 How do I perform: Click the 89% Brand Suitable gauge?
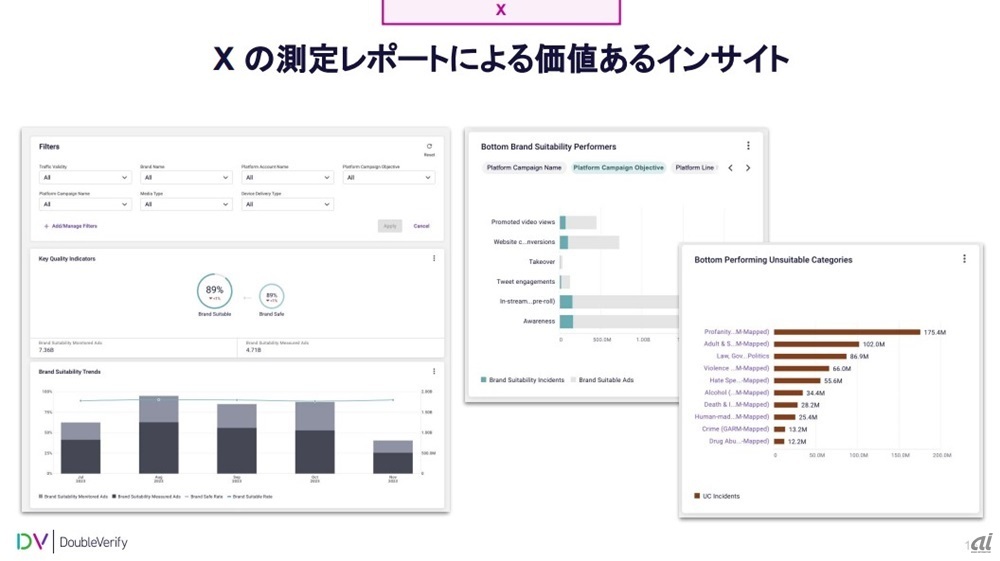click(x=214, y=291)
